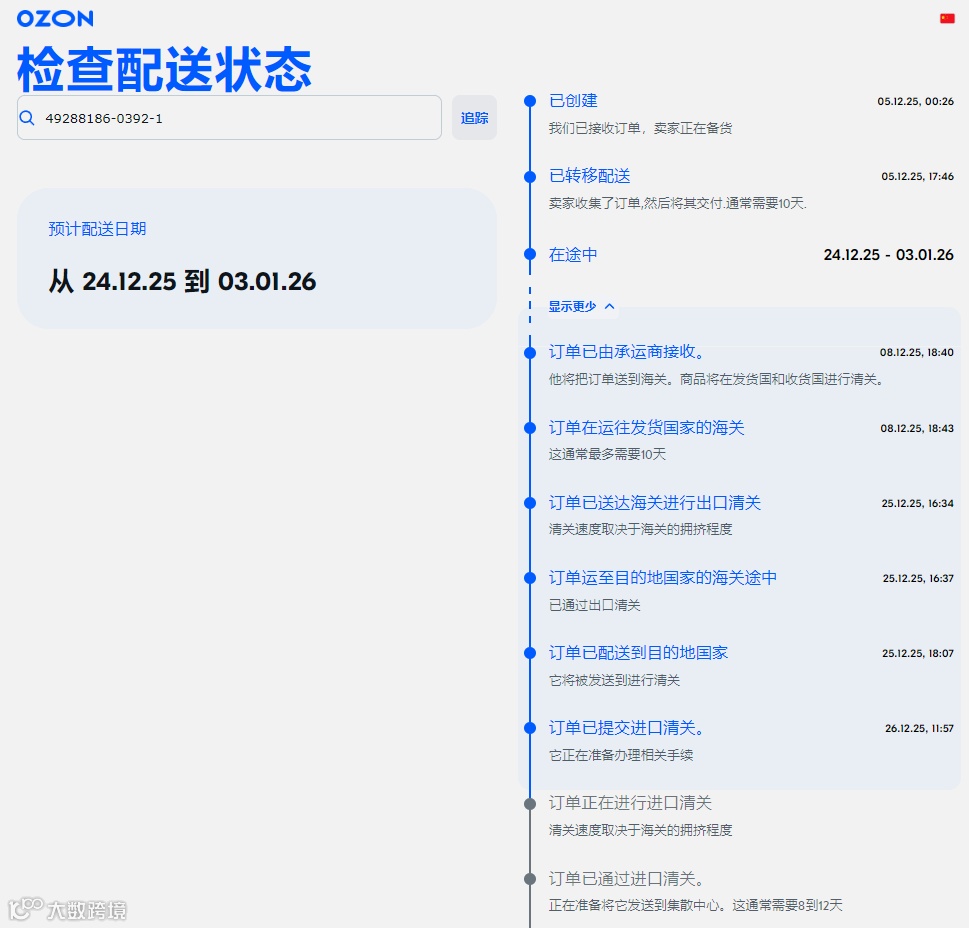Click the 已转移配送 status title
Viewport: 969px width, 928px height.
(x=590, y=176)
